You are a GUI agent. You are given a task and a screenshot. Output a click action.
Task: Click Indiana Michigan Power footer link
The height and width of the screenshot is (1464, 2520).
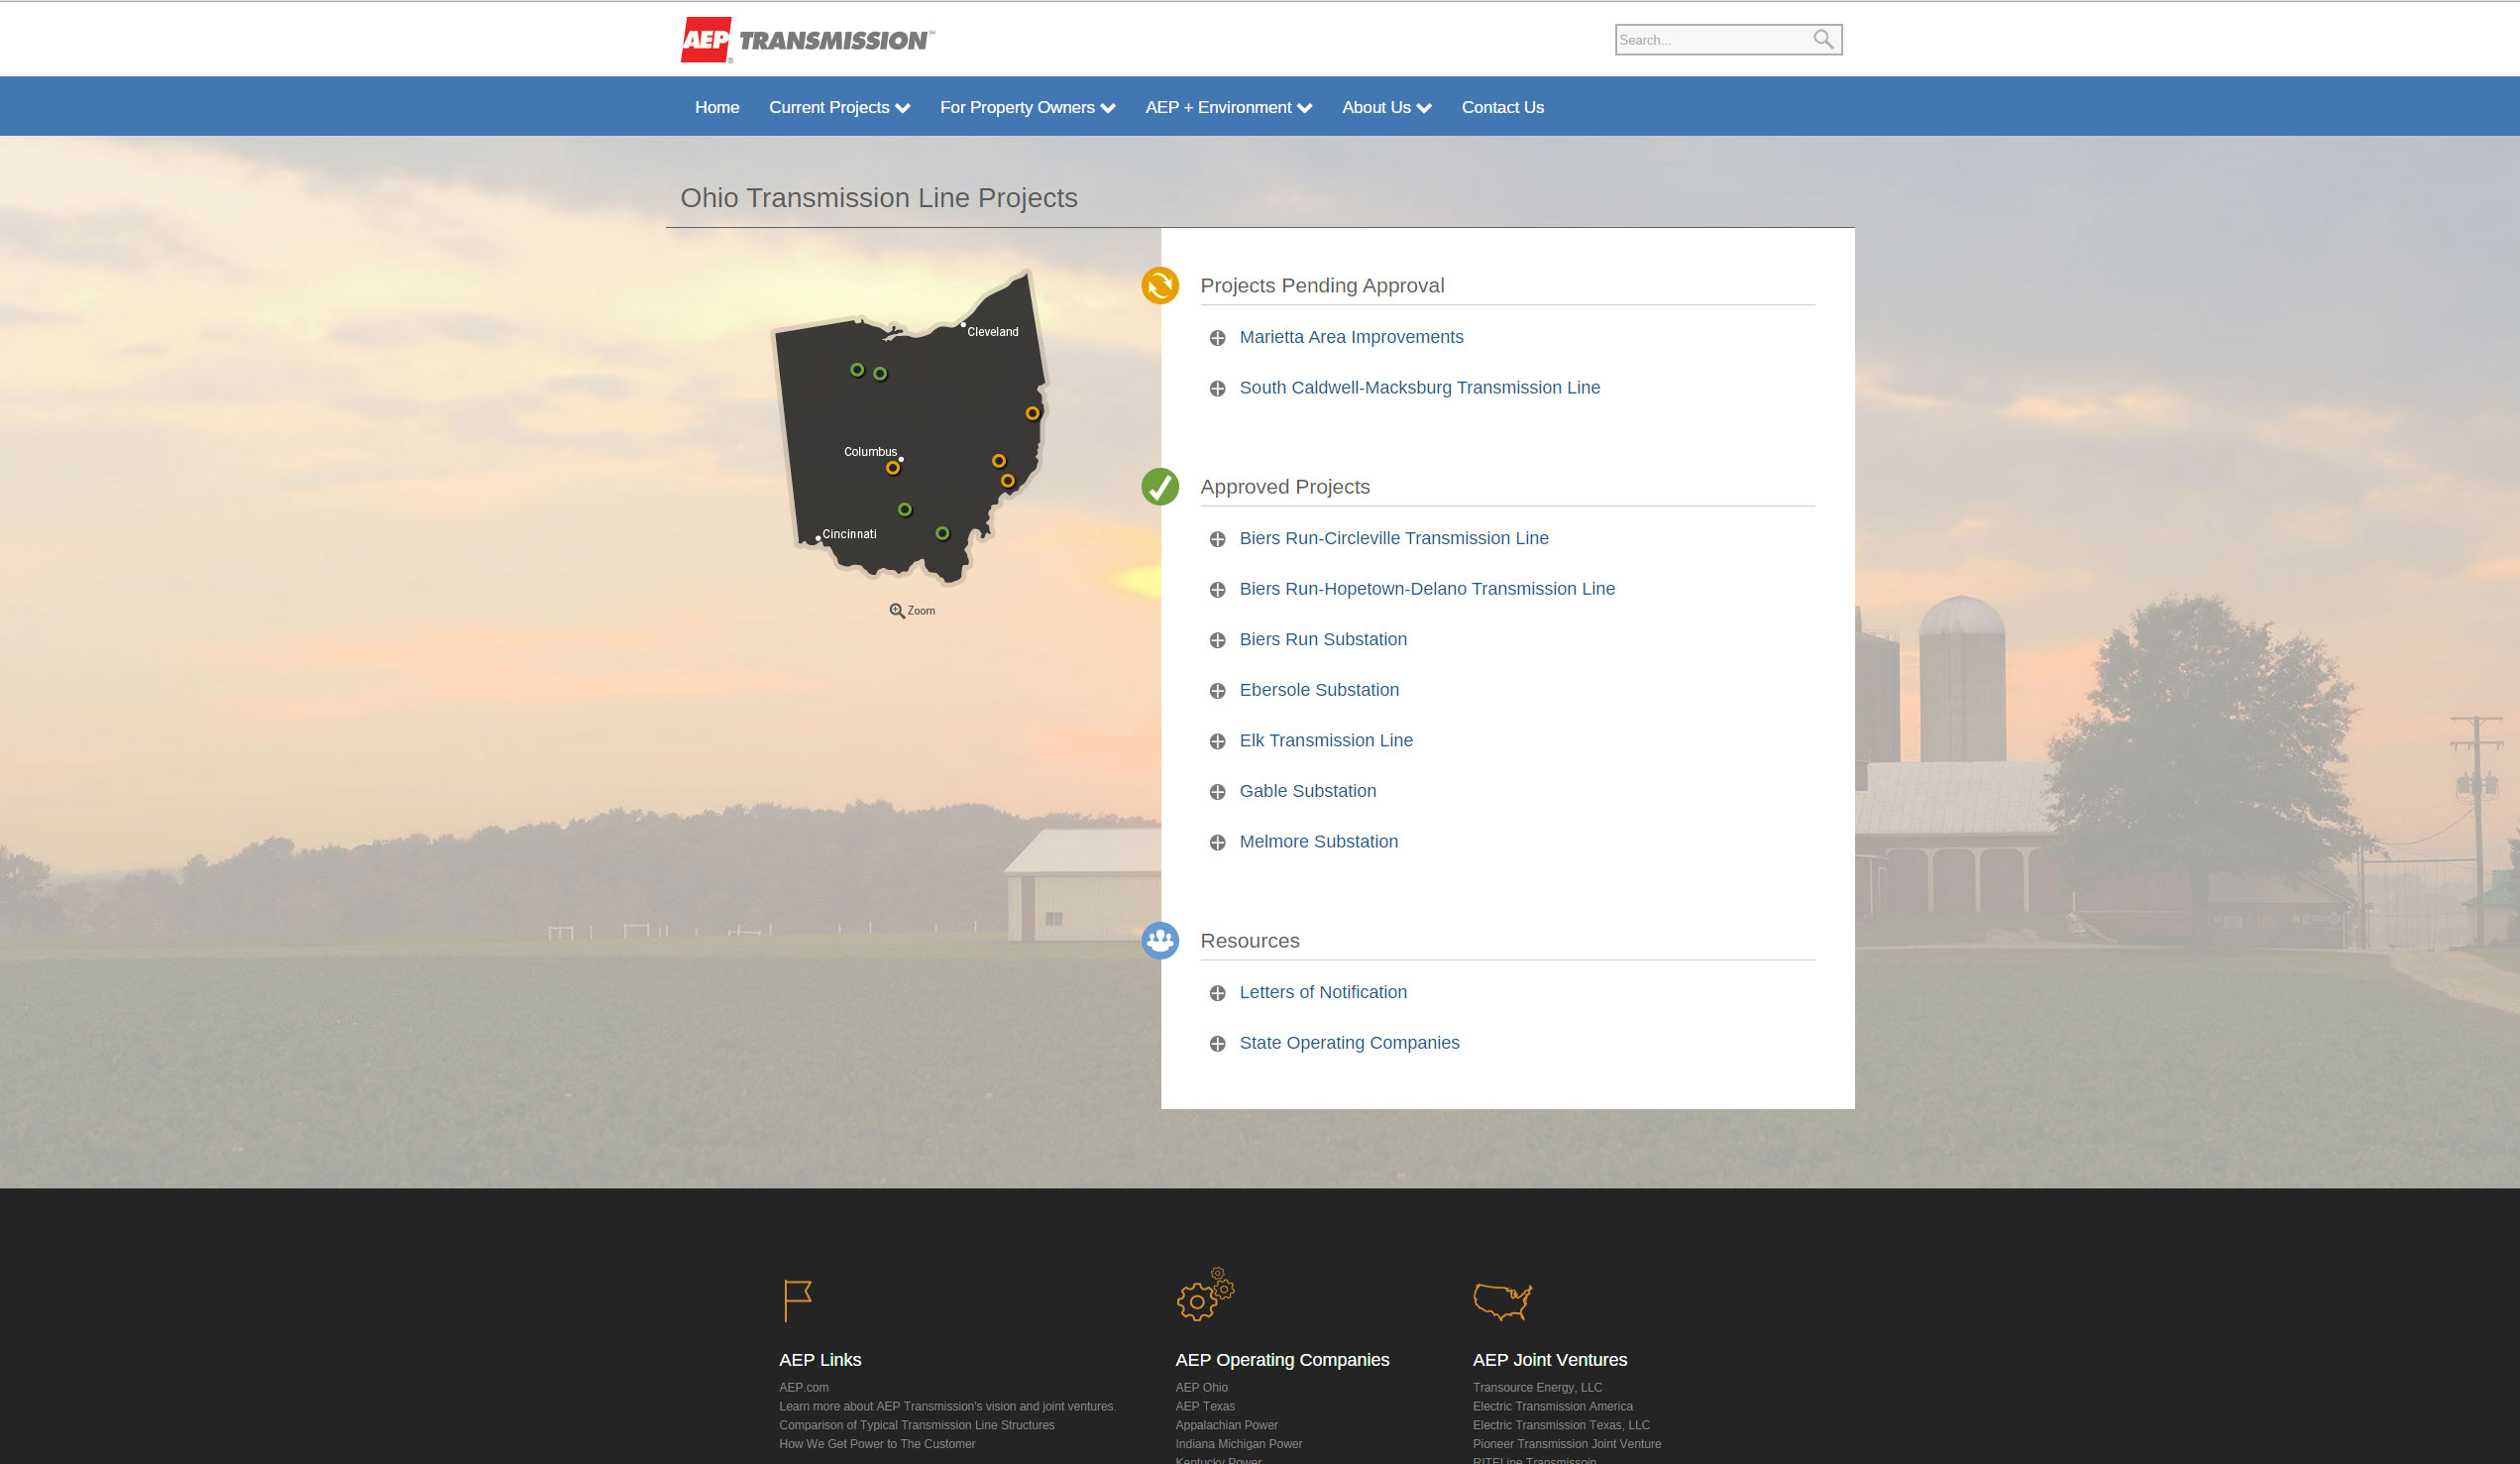[1238, 1444]
